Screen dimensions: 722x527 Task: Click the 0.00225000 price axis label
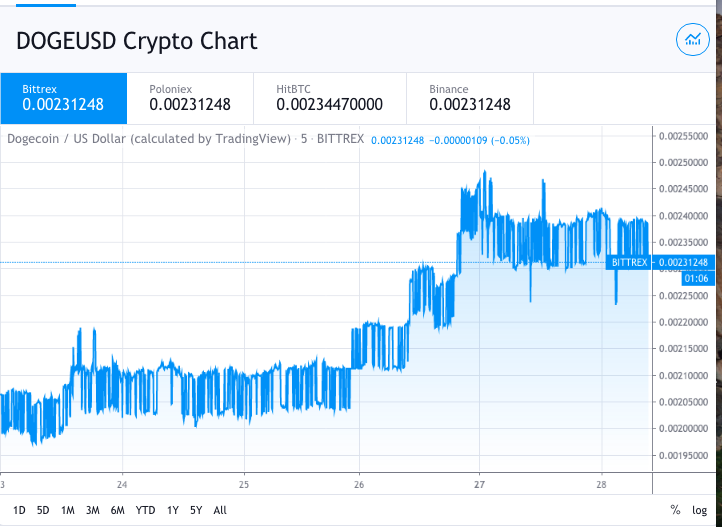[x=683, y=295]
